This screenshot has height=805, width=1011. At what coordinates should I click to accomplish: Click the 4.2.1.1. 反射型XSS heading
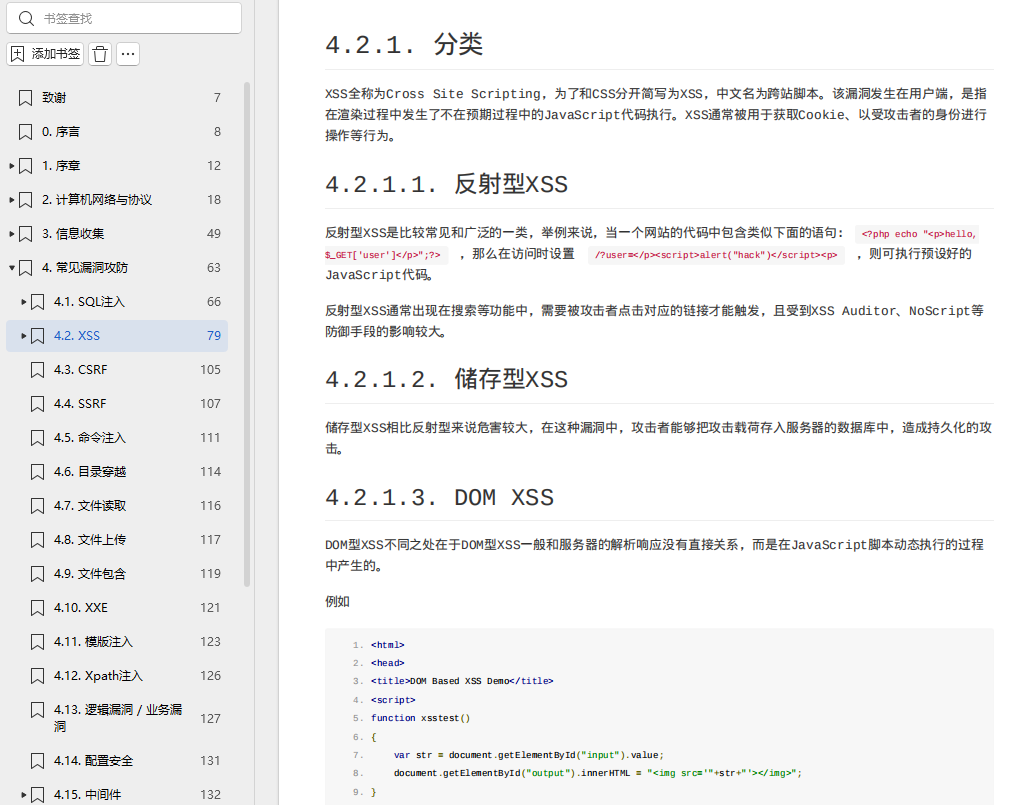pos(446,185)
